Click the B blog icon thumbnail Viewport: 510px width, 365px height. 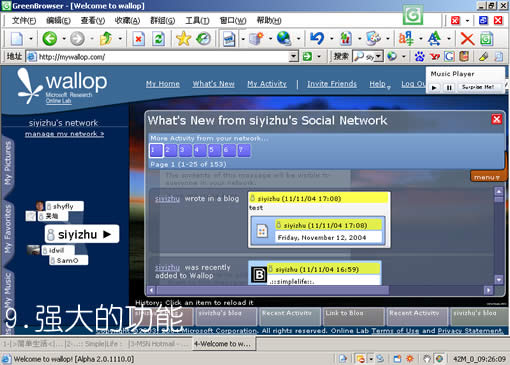[x=259, y=275]
